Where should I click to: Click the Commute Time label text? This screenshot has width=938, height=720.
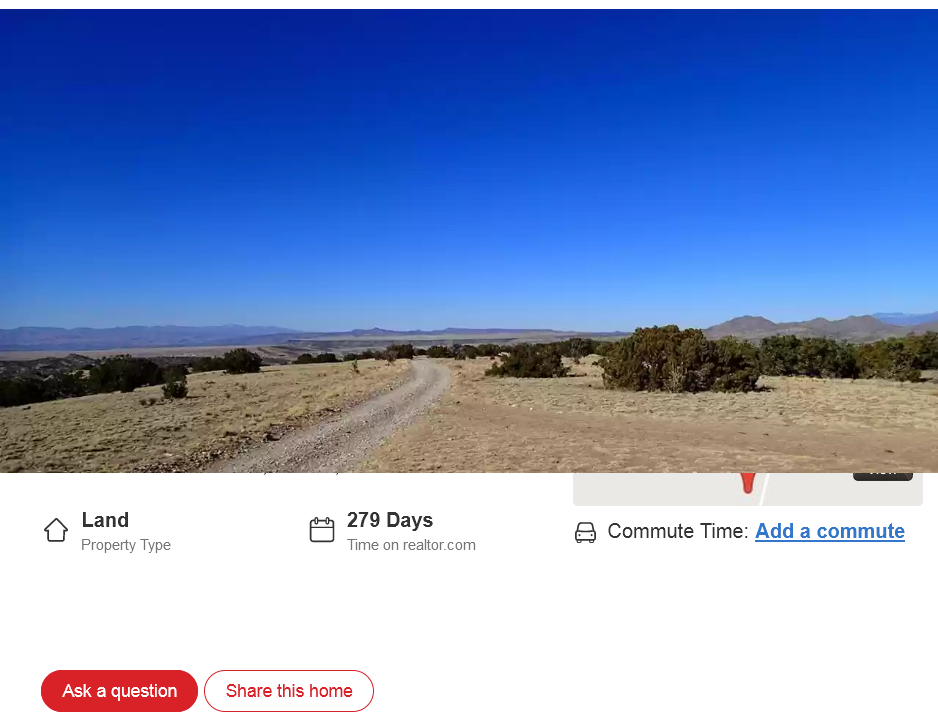pos(678,531)
